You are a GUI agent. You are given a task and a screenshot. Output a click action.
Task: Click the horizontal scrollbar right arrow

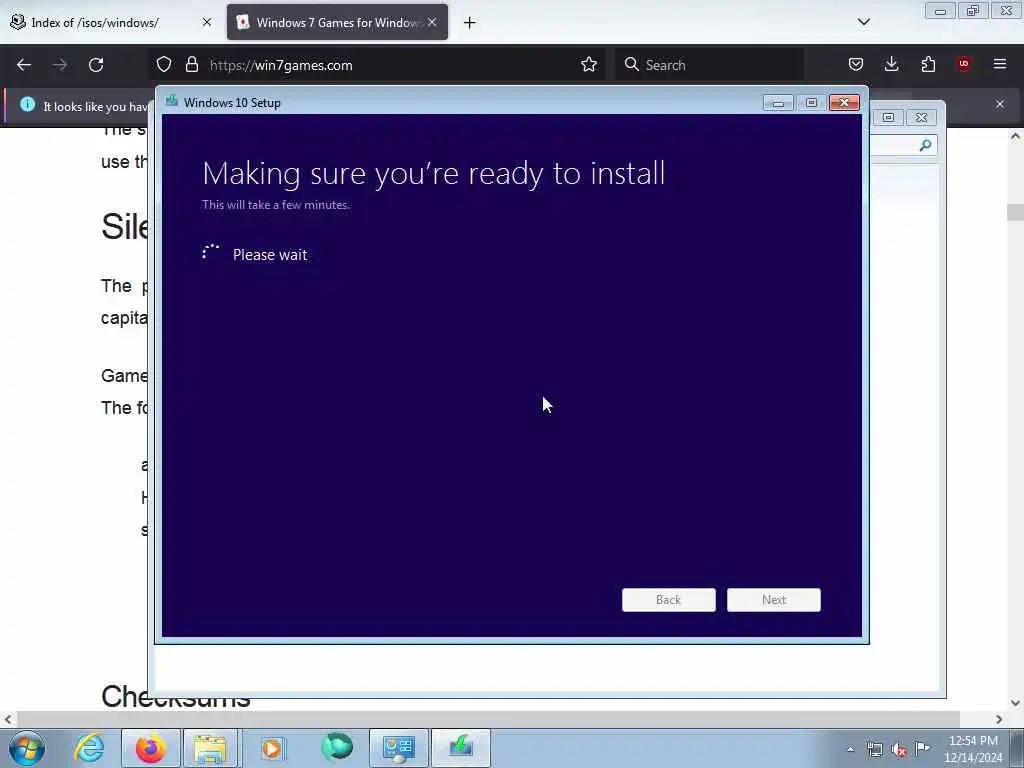pos(999,719)
